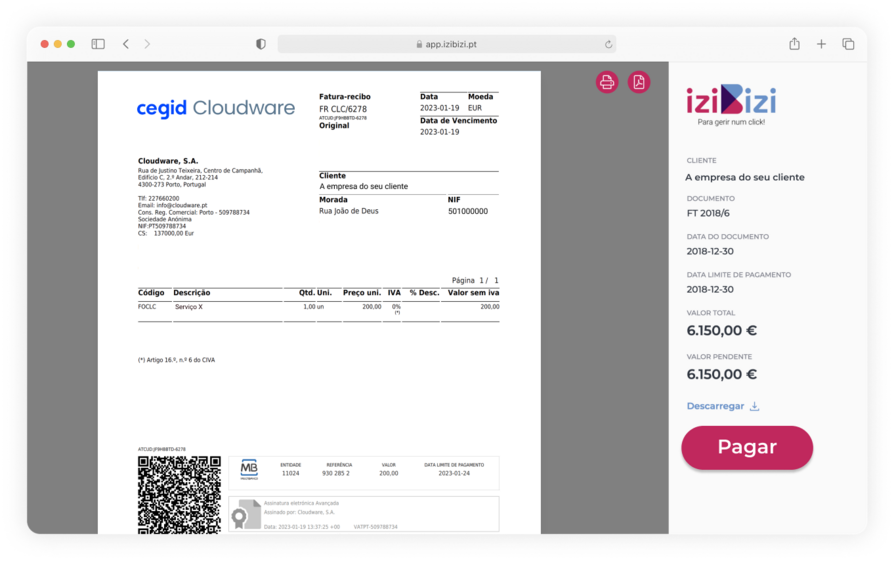Image resolution: width=894 pixels, height=561 pixels.
Task: Click the Descarregar download link
Action: pos(715,406)
